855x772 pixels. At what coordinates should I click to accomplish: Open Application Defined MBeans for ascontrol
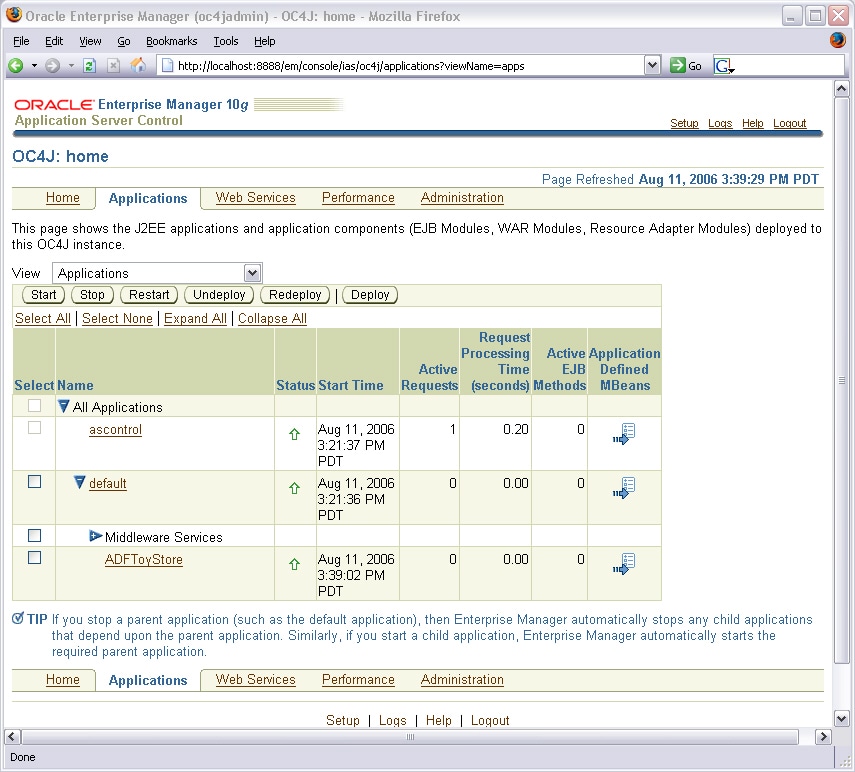click(624, 433)
